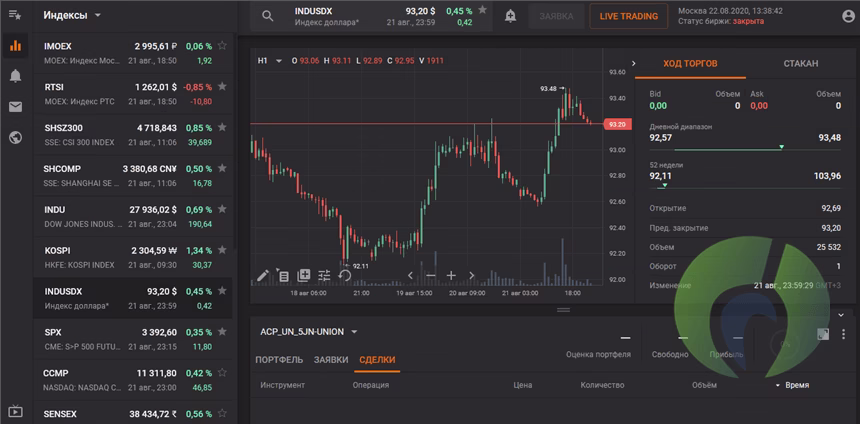Open the favorites list menu icon
860x424 pixels.
pos(15,15)
